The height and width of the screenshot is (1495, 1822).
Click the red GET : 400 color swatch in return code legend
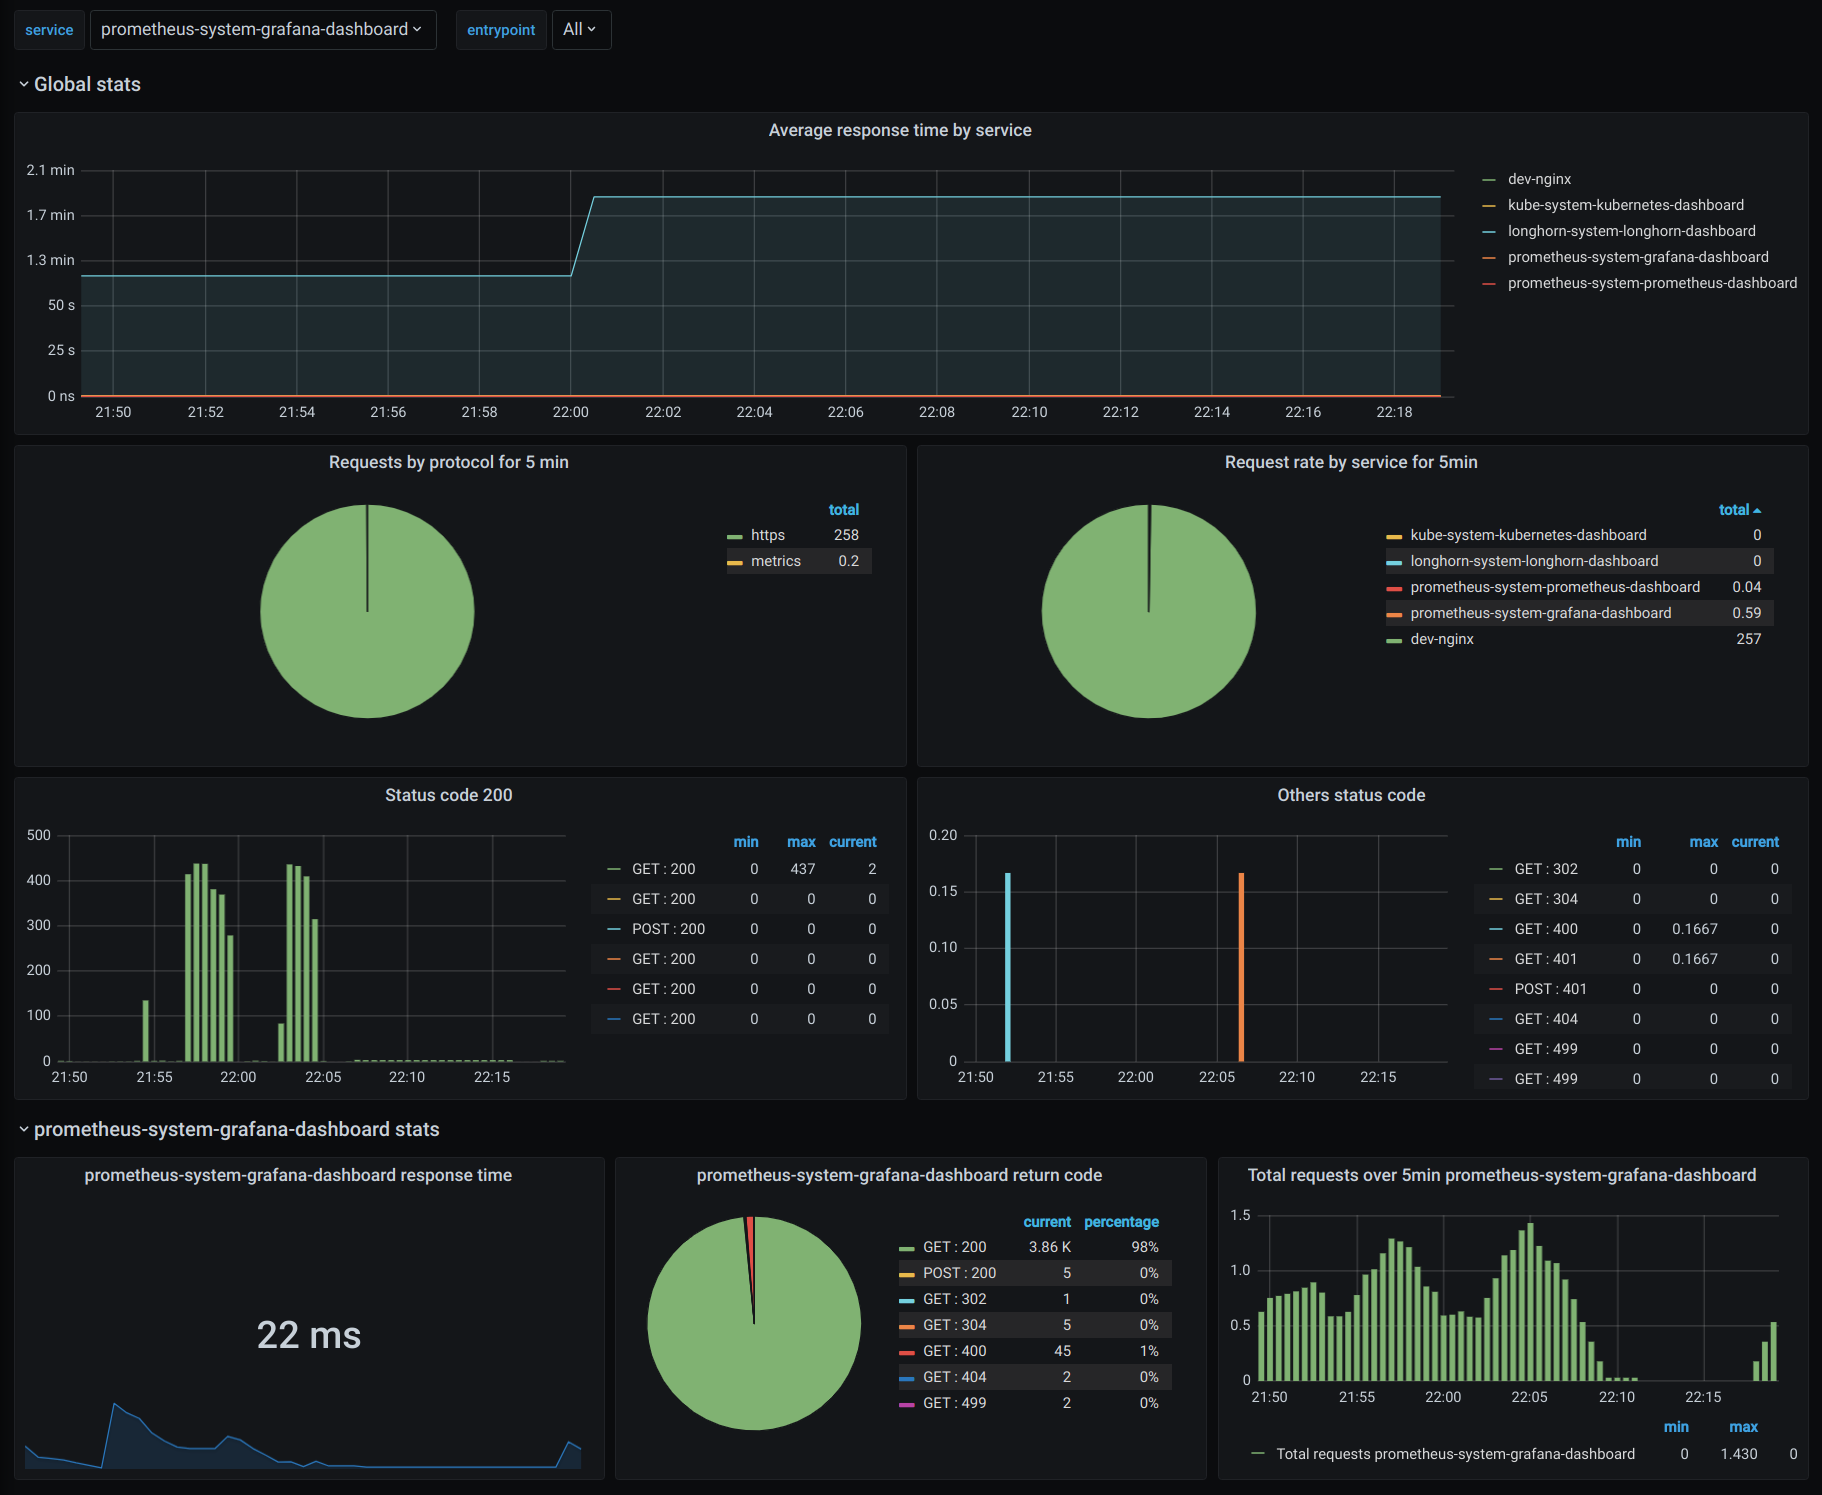point(907,1353)
